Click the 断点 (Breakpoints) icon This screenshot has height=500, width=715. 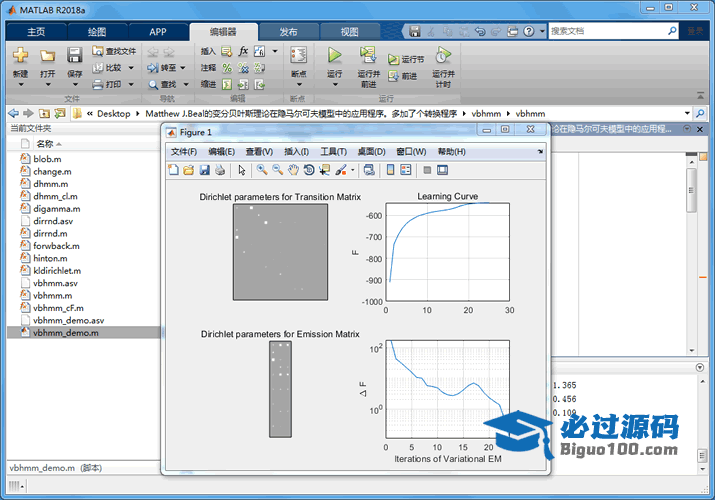pos(299,55)
